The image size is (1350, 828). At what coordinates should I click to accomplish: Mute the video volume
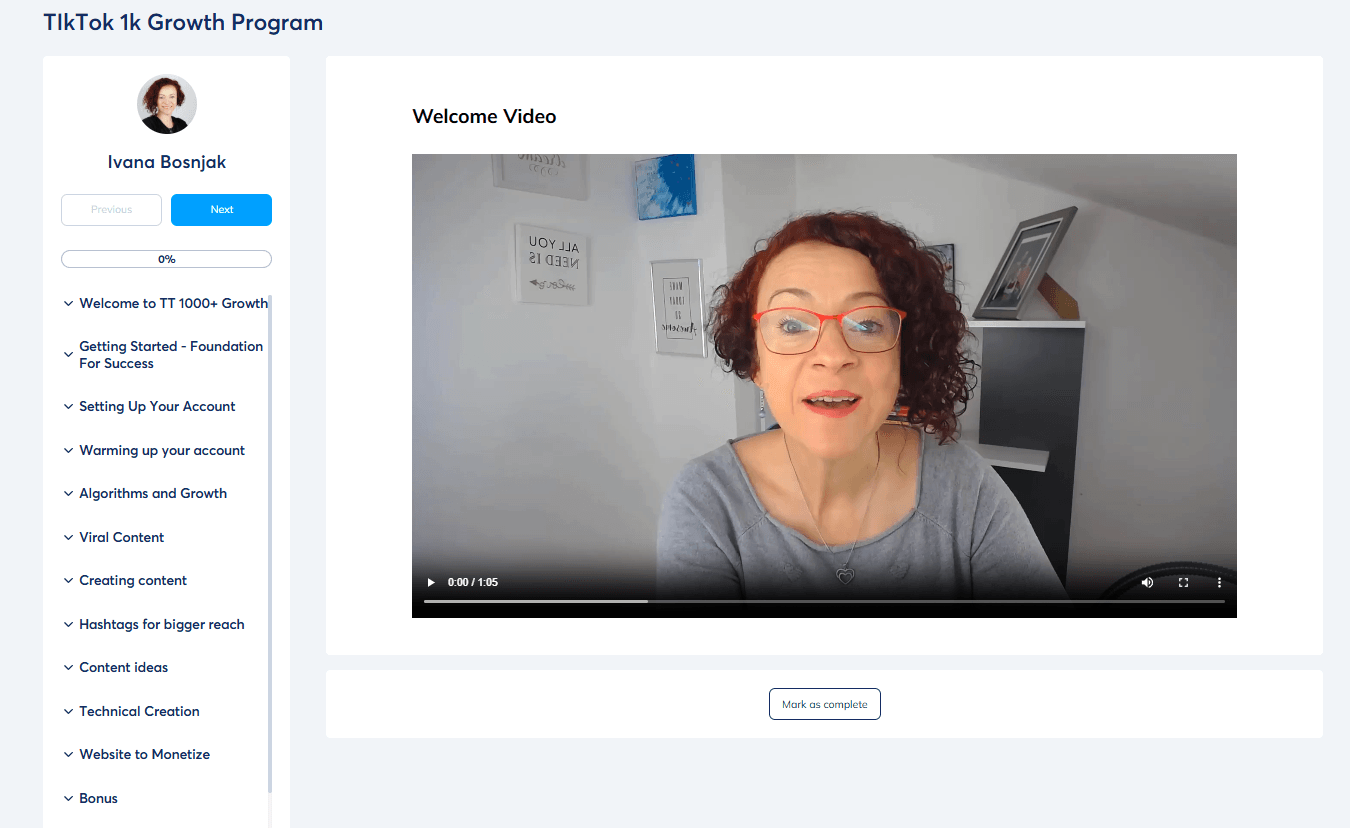(1147, 582)
